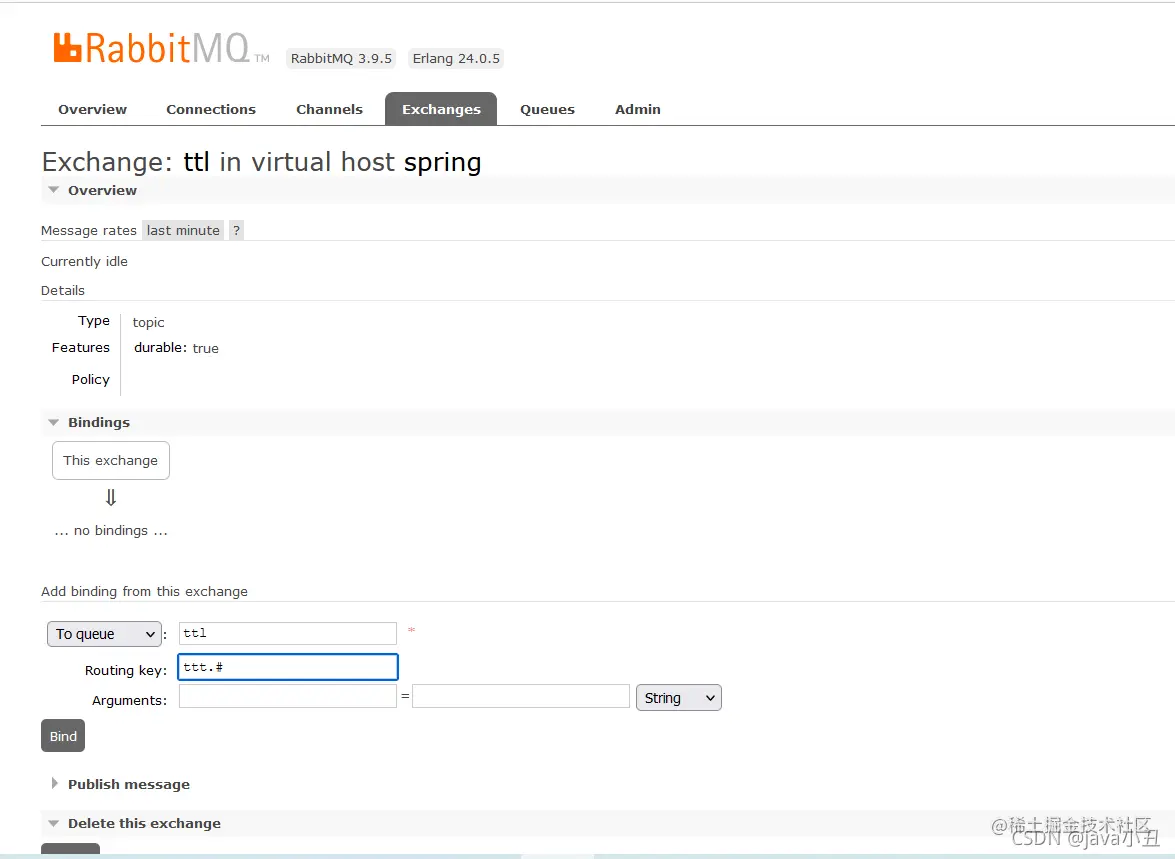The image size is (1175, 859).
Task: Focus the queue name field containing ttl
Action: click(x=288, y=633)
